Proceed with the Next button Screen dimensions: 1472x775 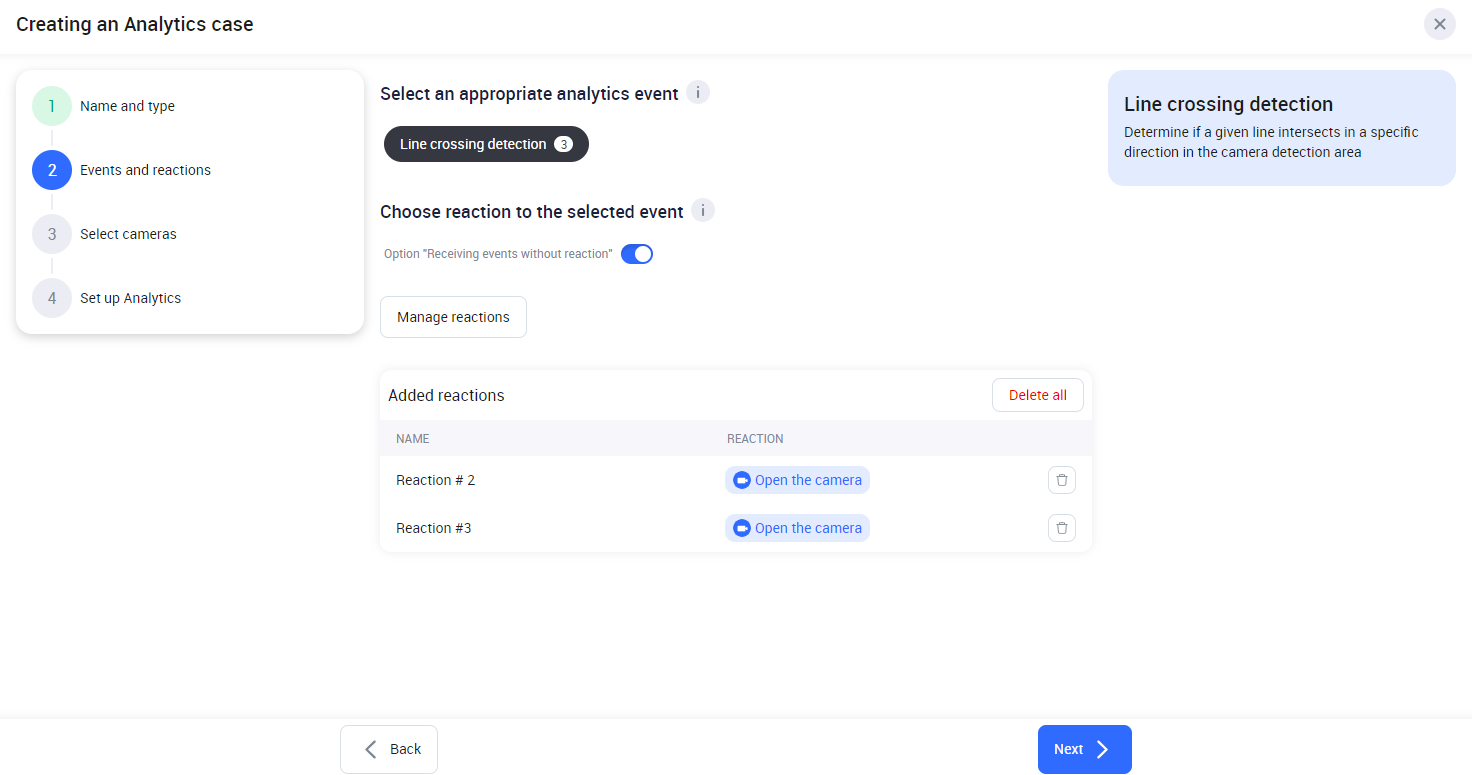tap(1084, 749)
